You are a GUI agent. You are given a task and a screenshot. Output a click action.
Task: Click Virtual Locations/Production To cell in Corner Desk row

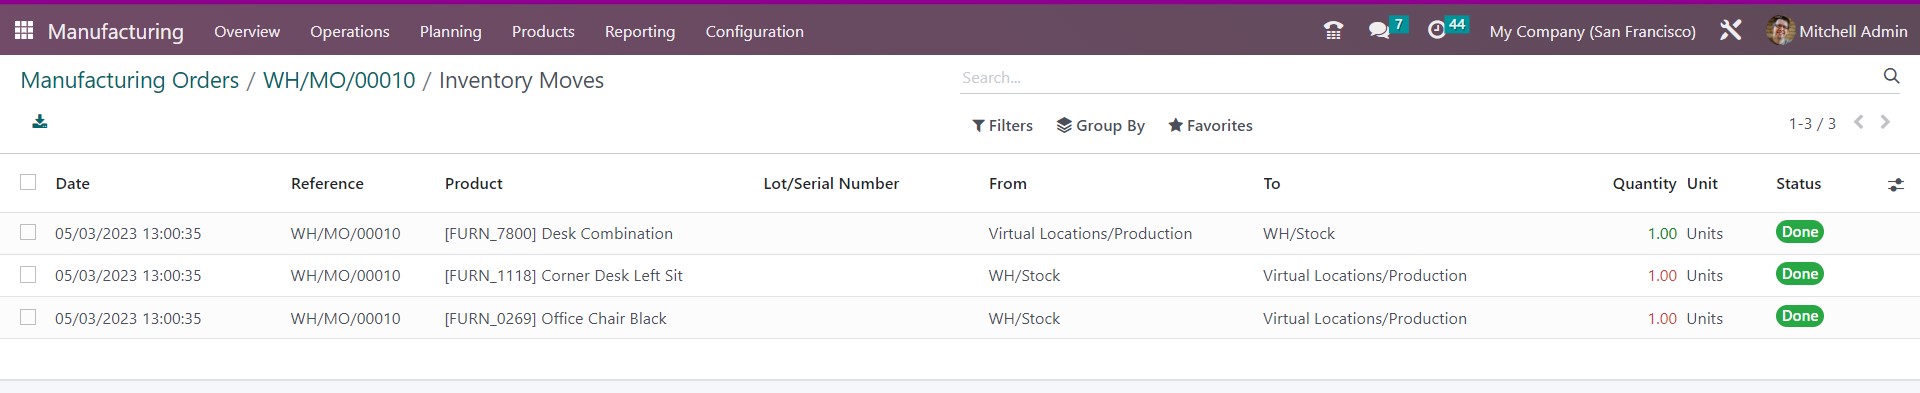1365,276
